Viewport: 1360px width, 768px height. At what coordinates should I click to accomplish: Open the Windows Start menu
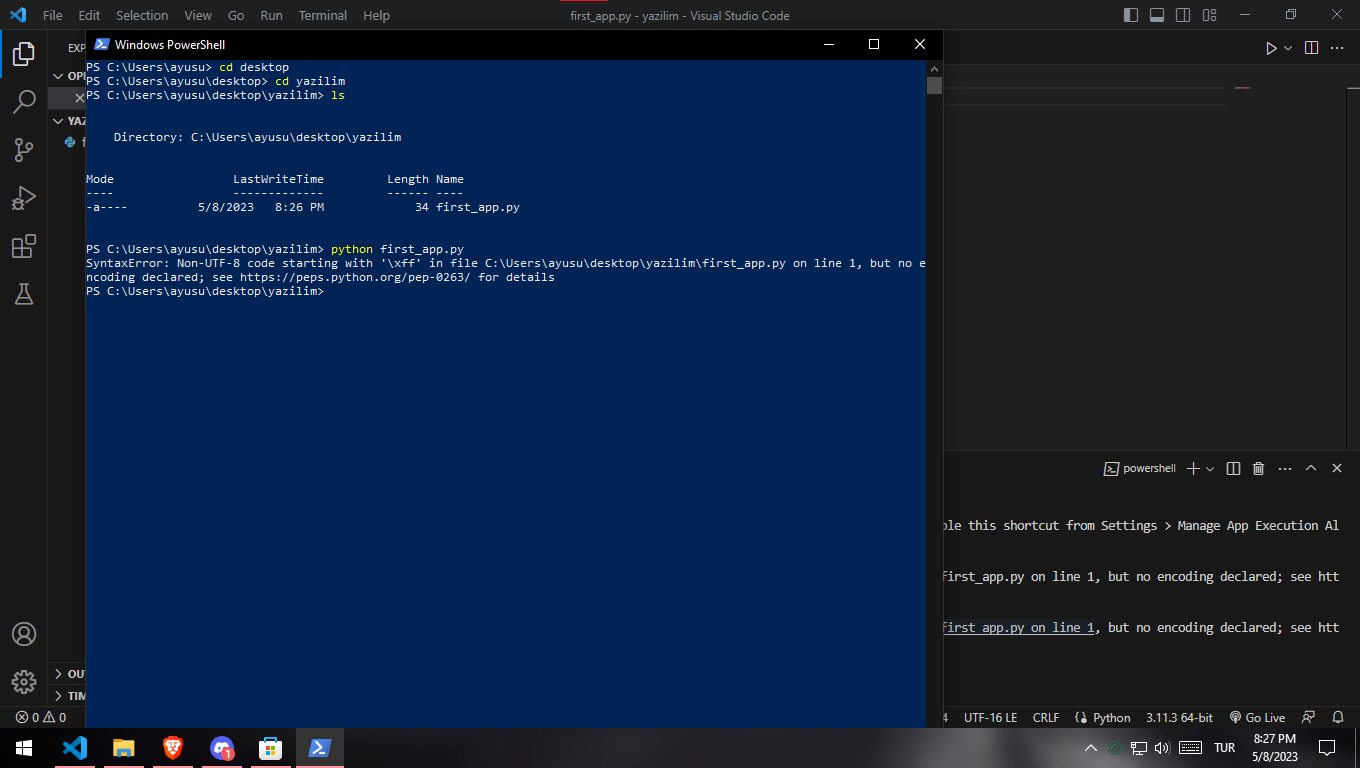(x=24, y=748)
